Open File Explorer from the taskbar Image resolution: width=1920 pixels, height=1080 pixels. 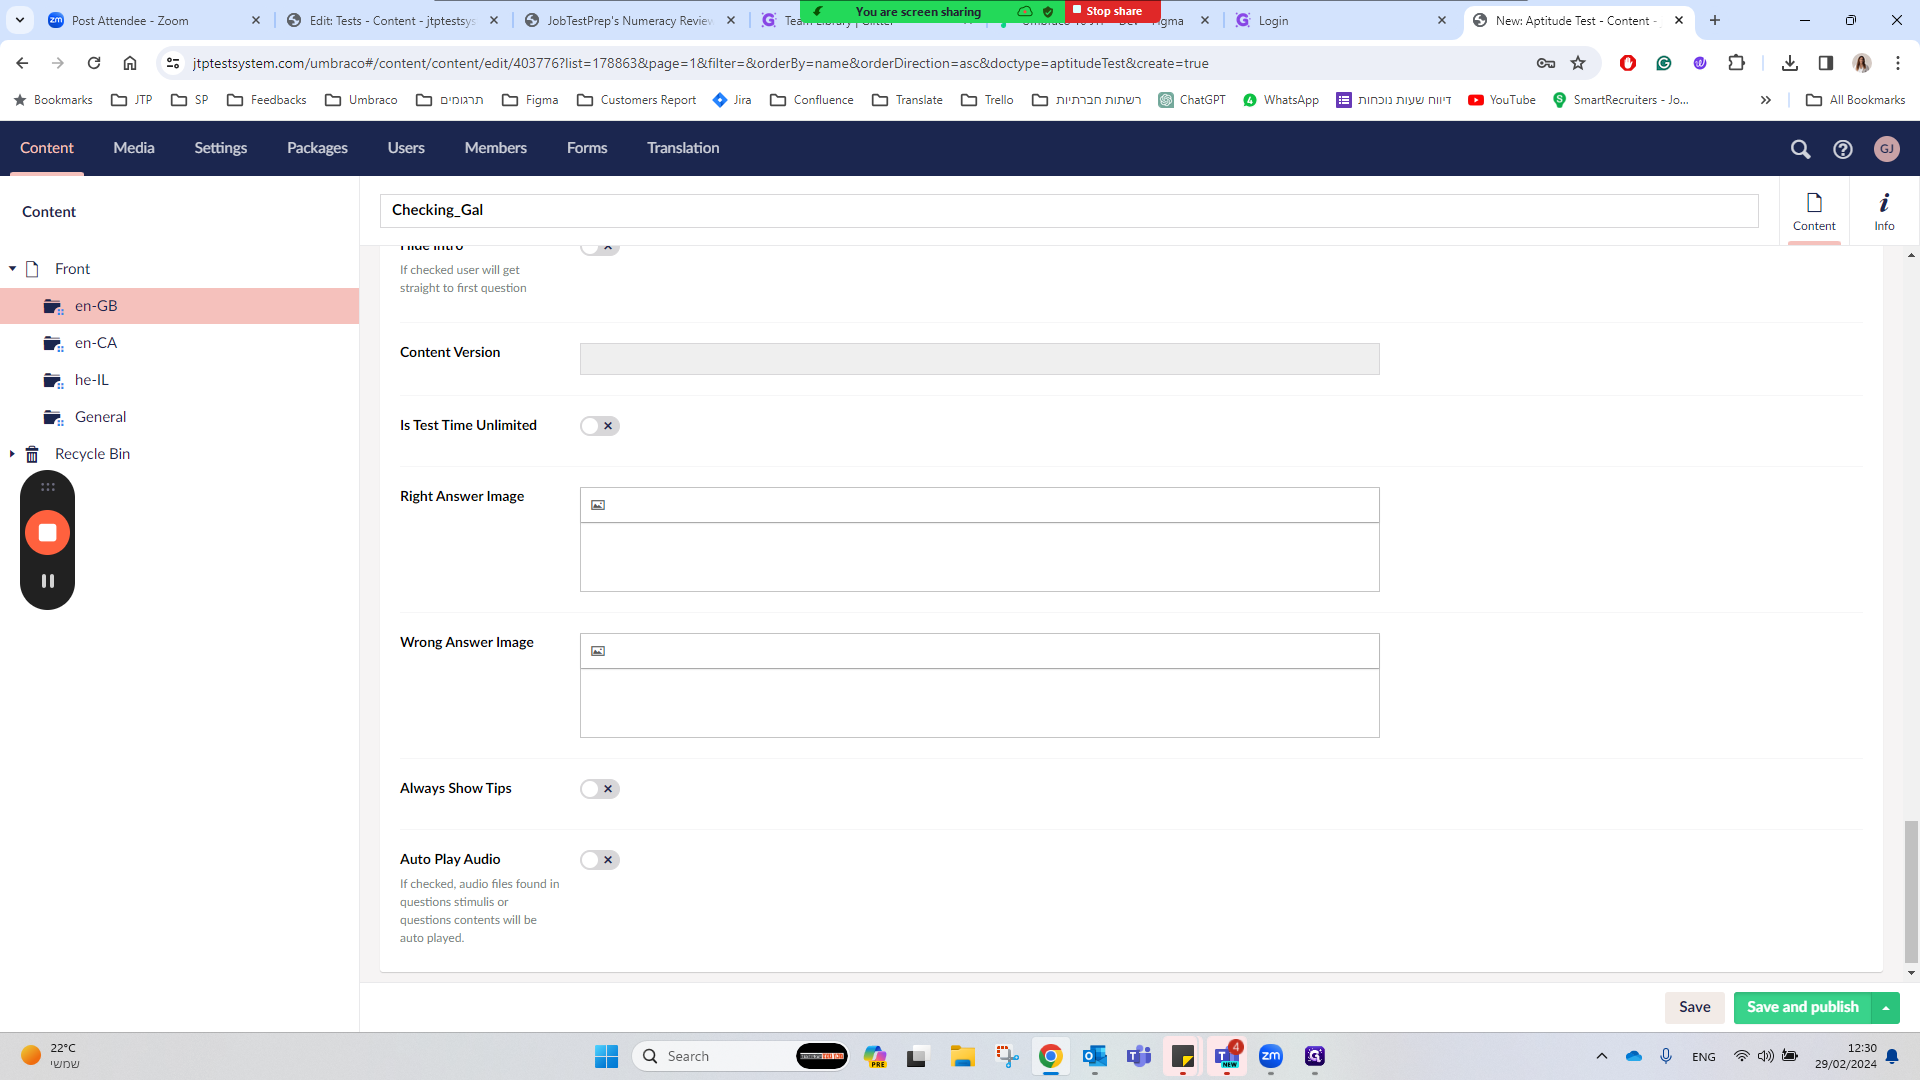962,1056
